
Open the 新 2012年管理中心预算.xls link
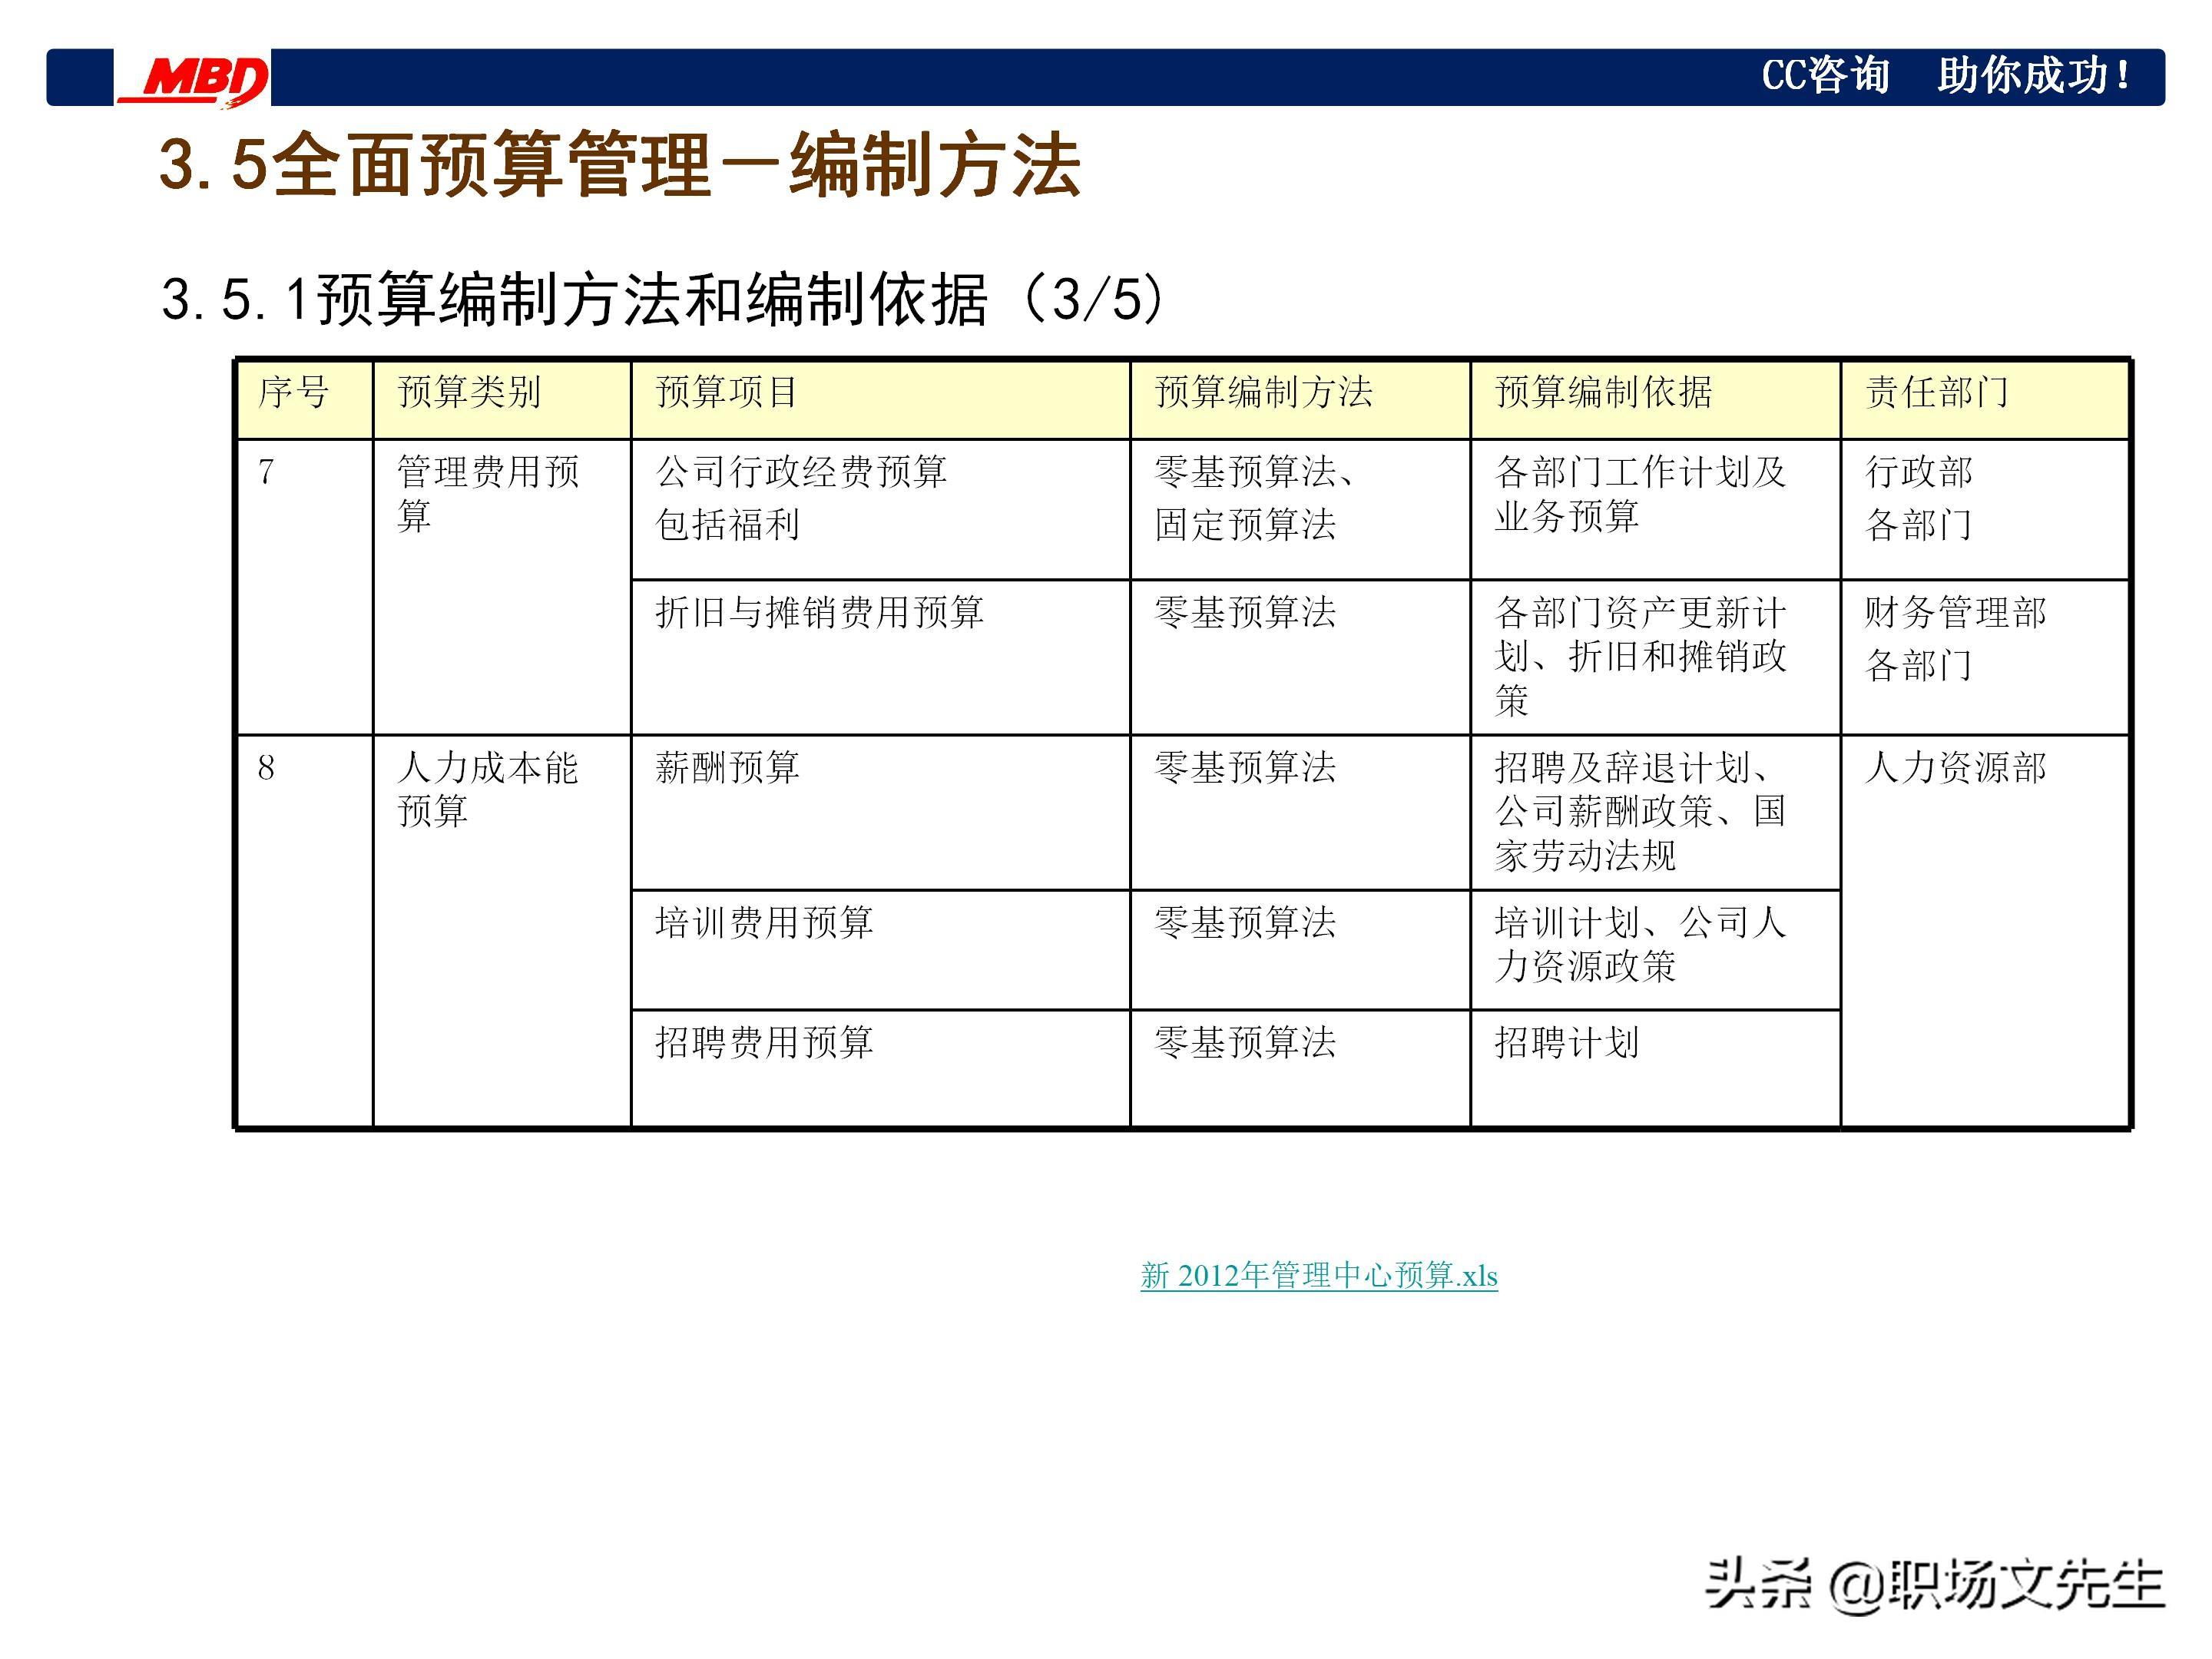pyautogui.click(x=1319, y=1275)
